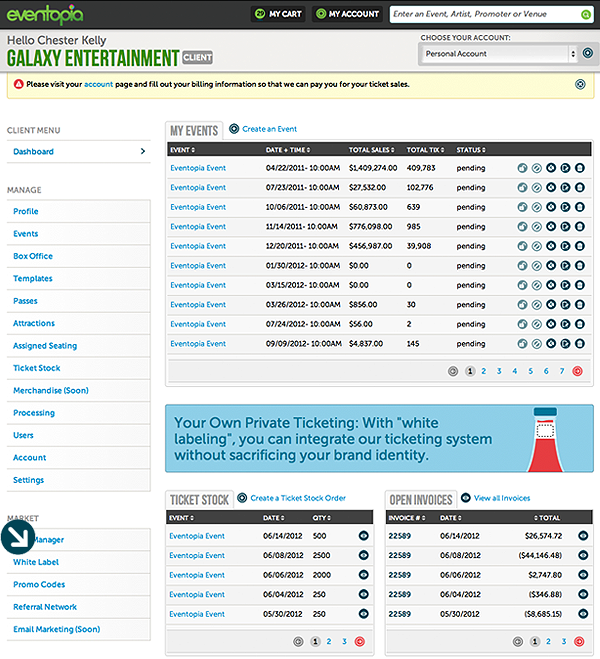Dismiss the yellow billing information notice

pos(580,84)
